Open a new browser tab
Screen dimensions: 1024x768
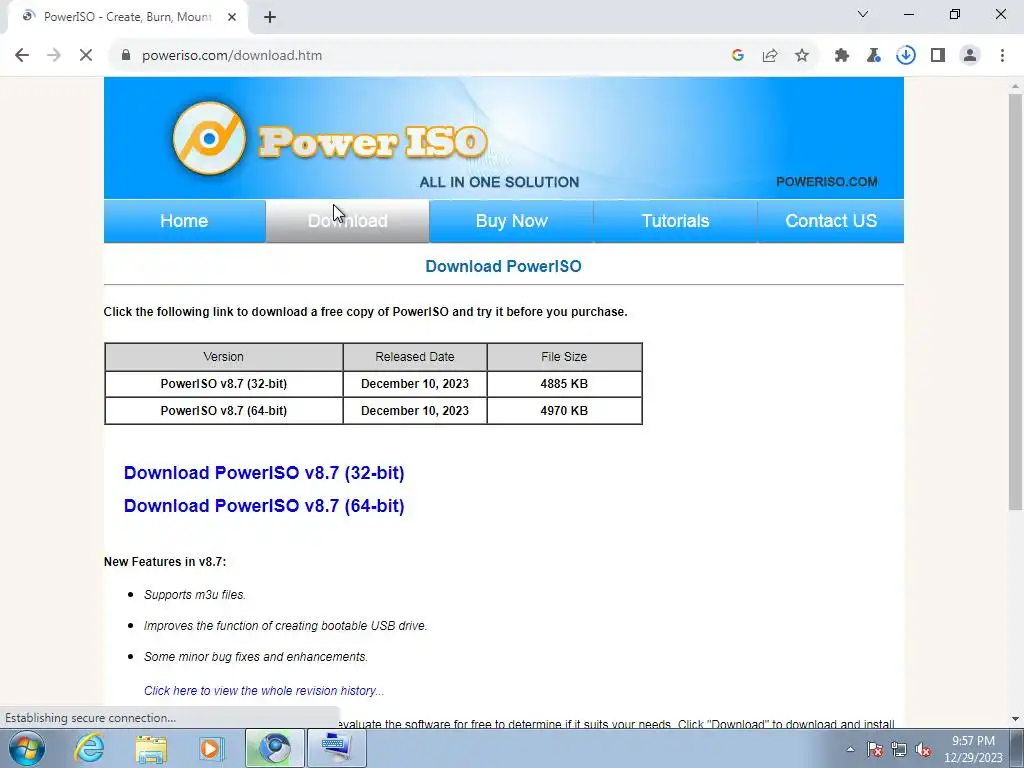tap(270, 17)
